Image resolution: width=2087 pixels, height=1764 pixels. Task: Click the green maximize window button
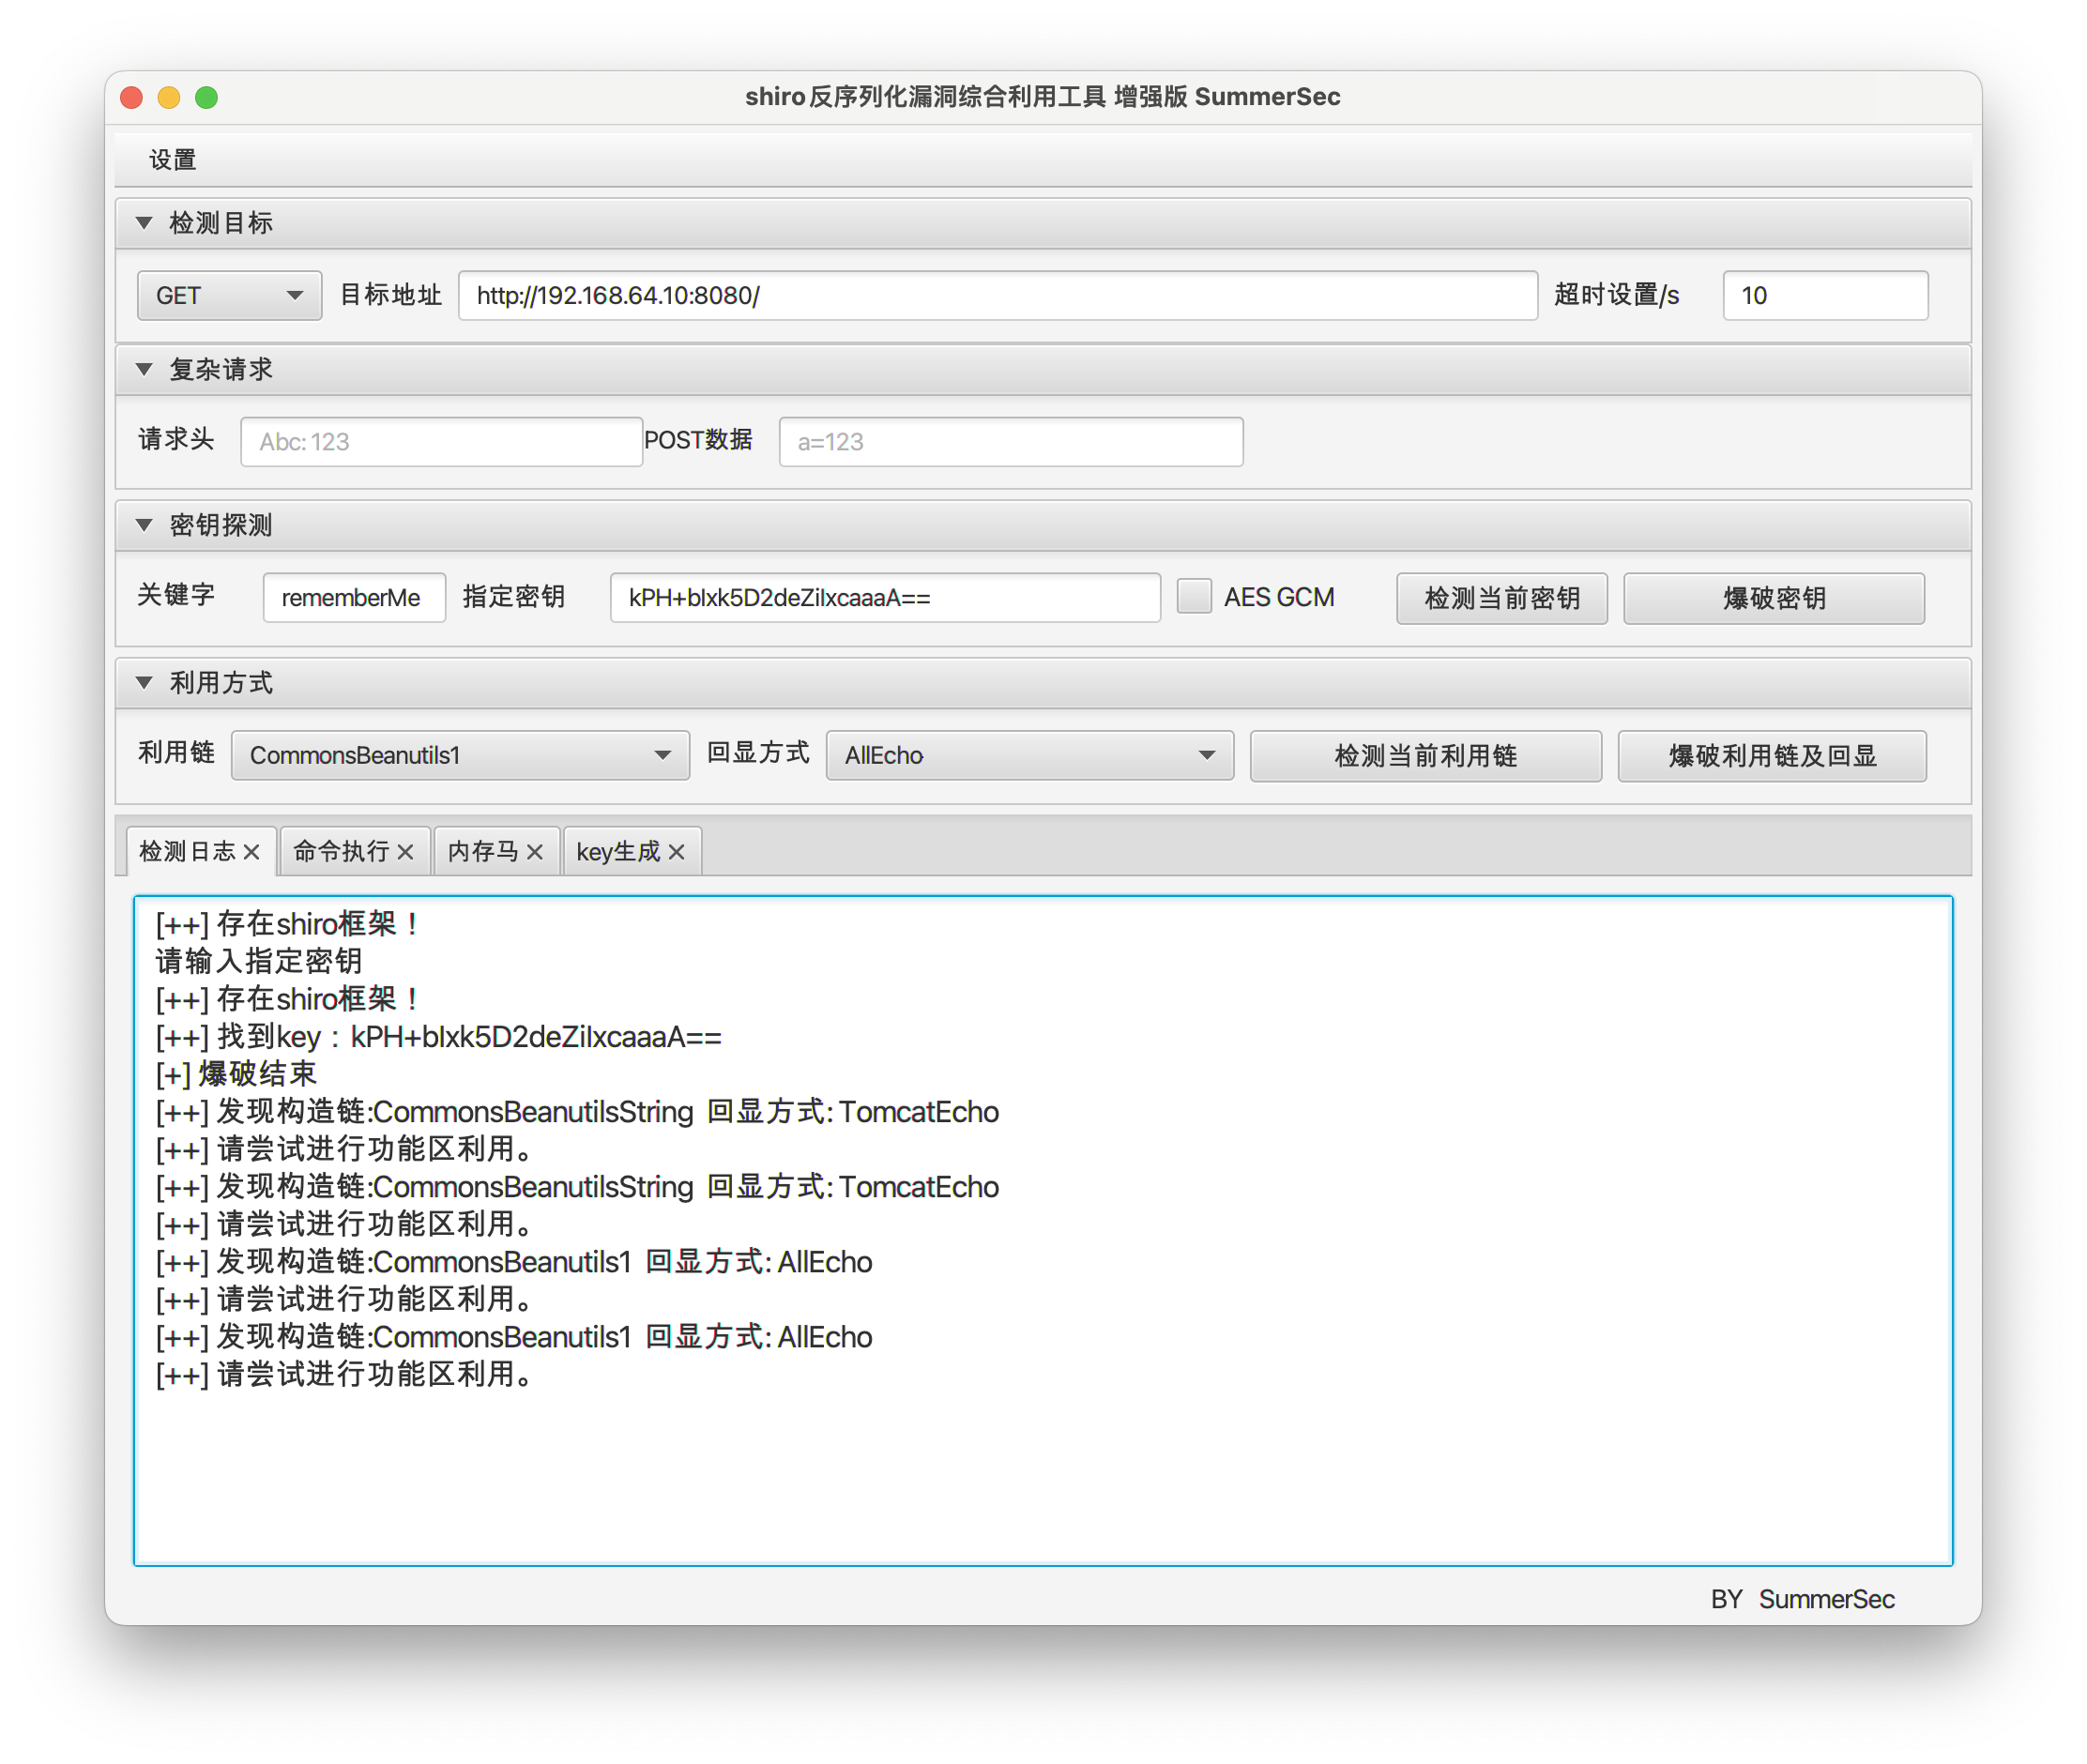pos(206,97)
